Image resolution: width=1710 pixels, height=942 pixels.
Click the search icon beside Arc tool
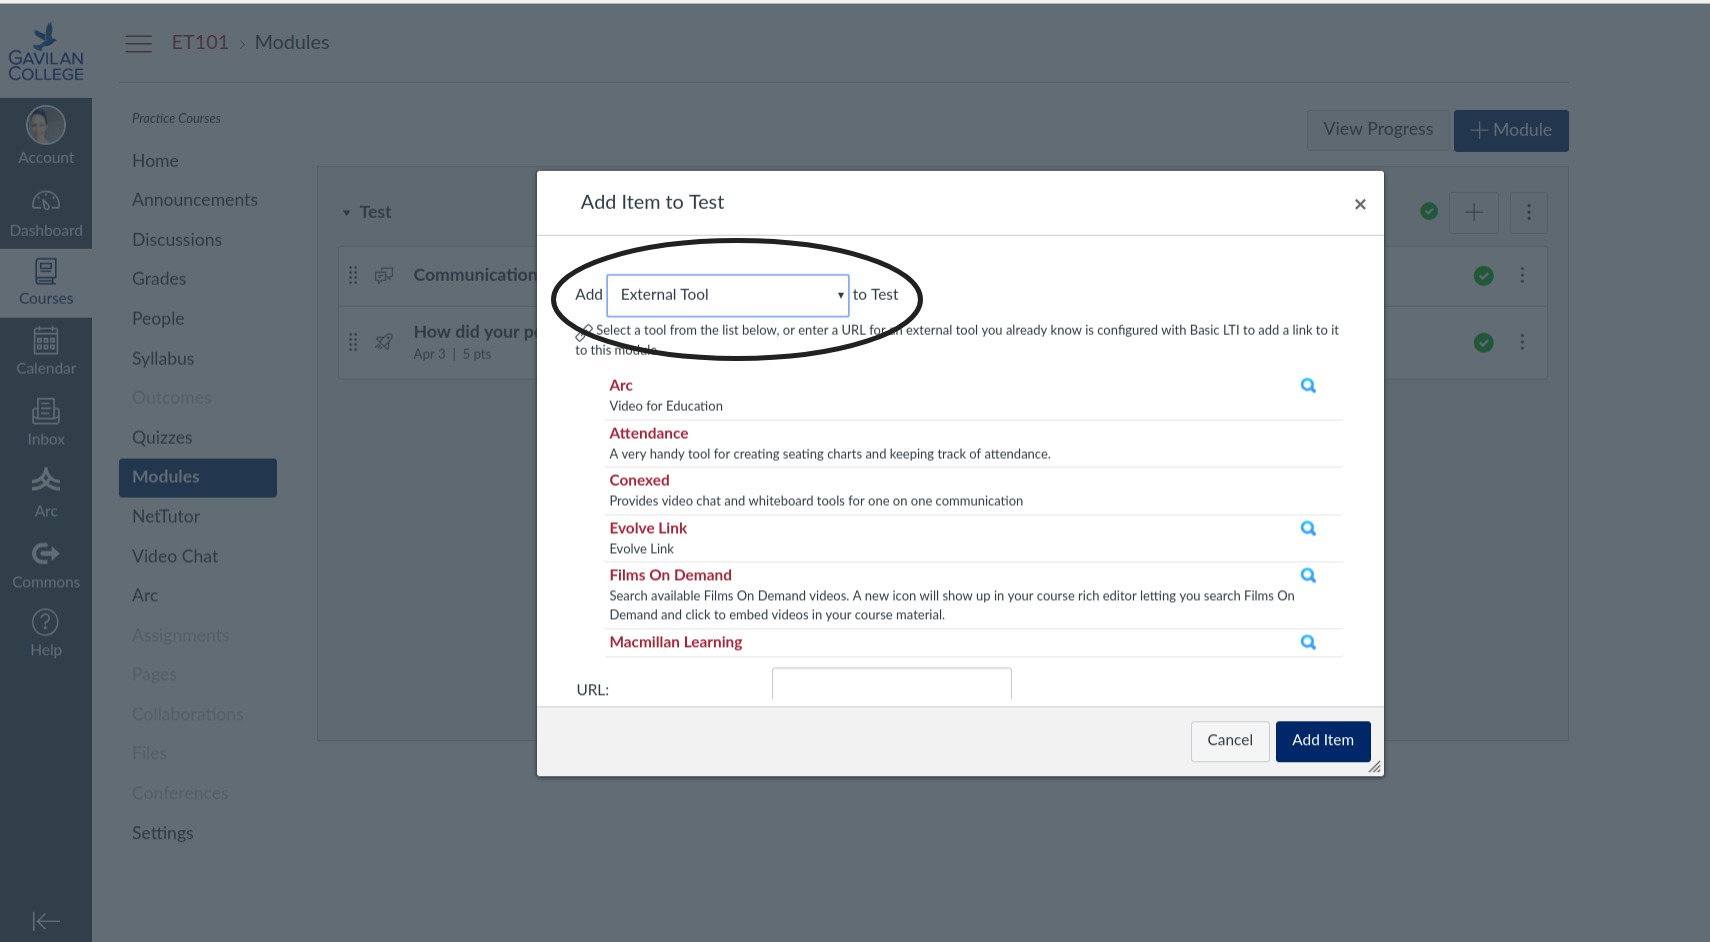(x=1308, y=386)
